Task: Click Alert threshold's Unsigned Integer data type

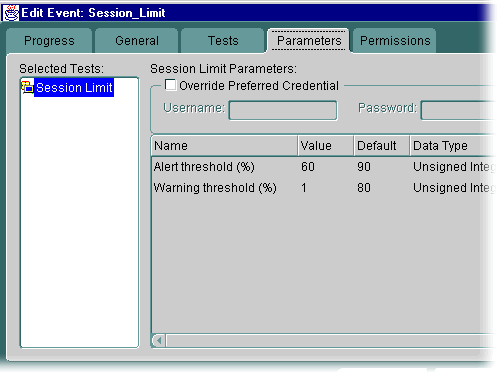Action: click(x=454, y=167)
